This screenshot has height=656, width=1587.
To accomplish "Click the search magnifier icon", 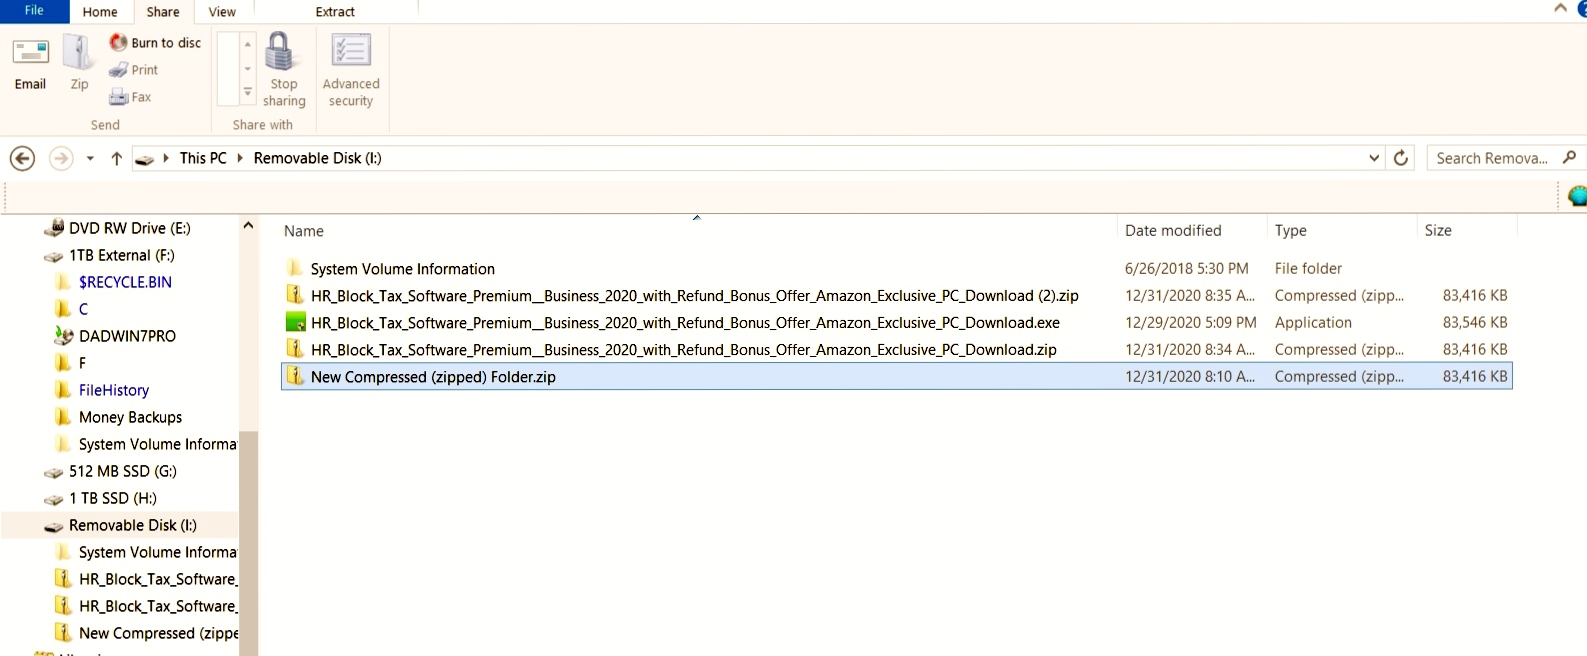I will coord(1569,157).
